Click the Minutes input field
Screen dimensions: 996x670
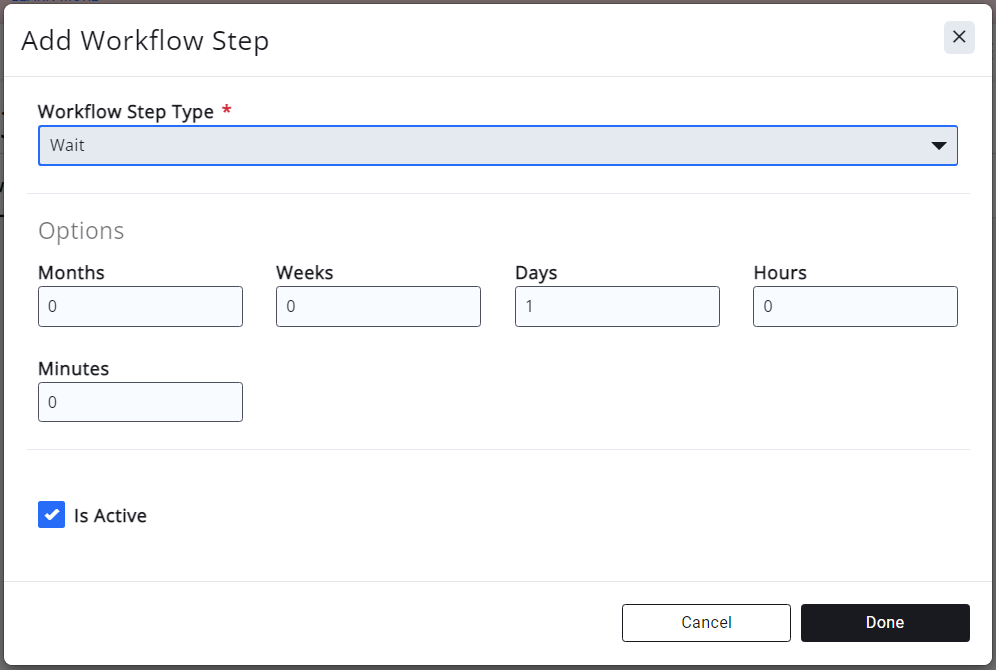140,401
